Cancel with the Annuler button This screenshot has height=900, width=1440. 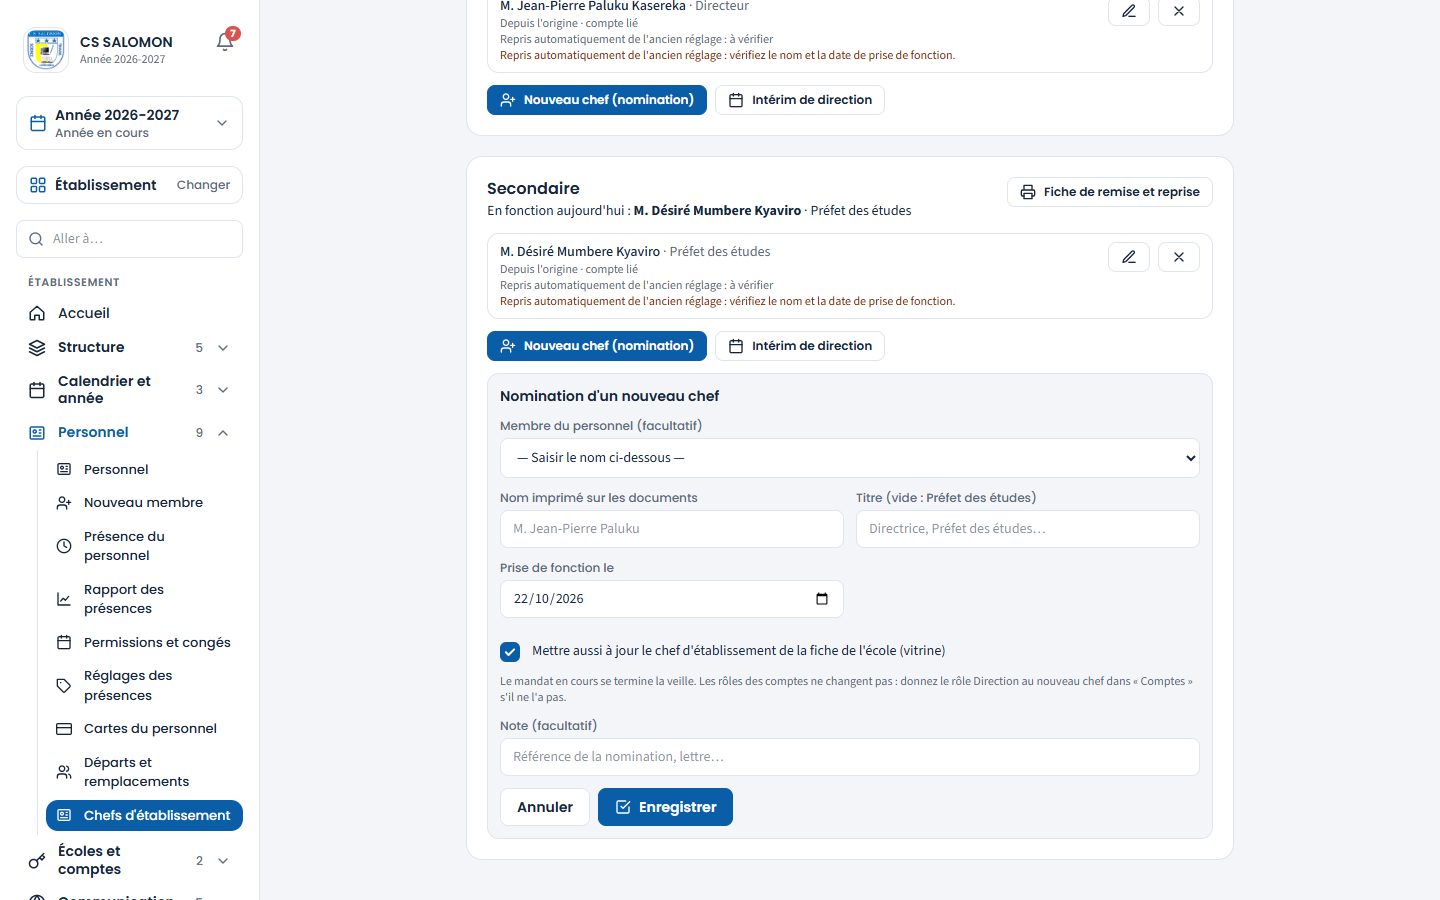(545, 807)
